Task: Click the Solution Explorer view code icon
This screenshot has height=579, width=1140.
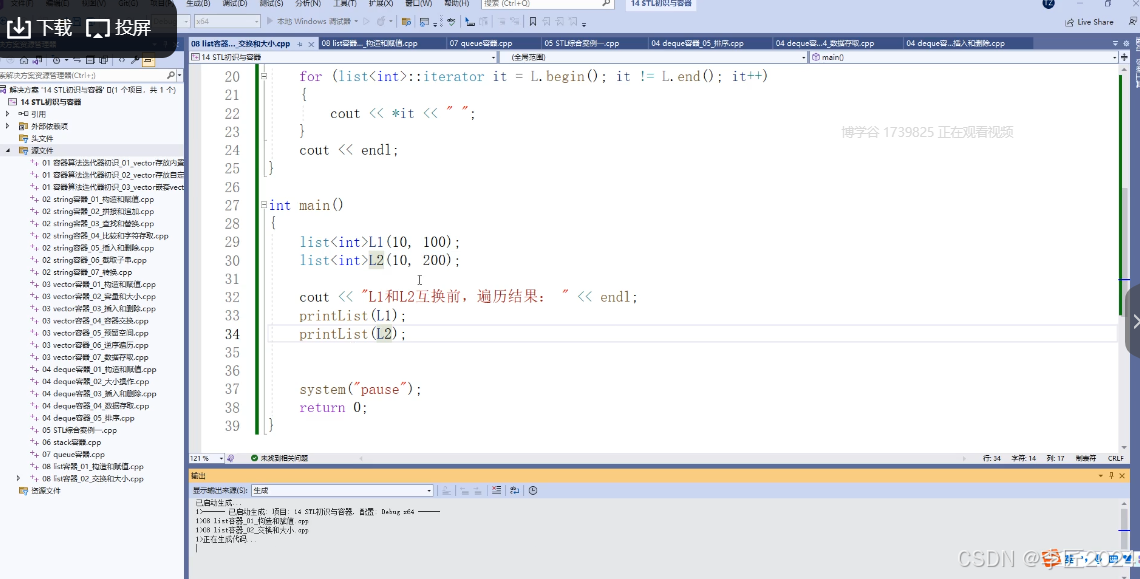Action: pos(121,60)
